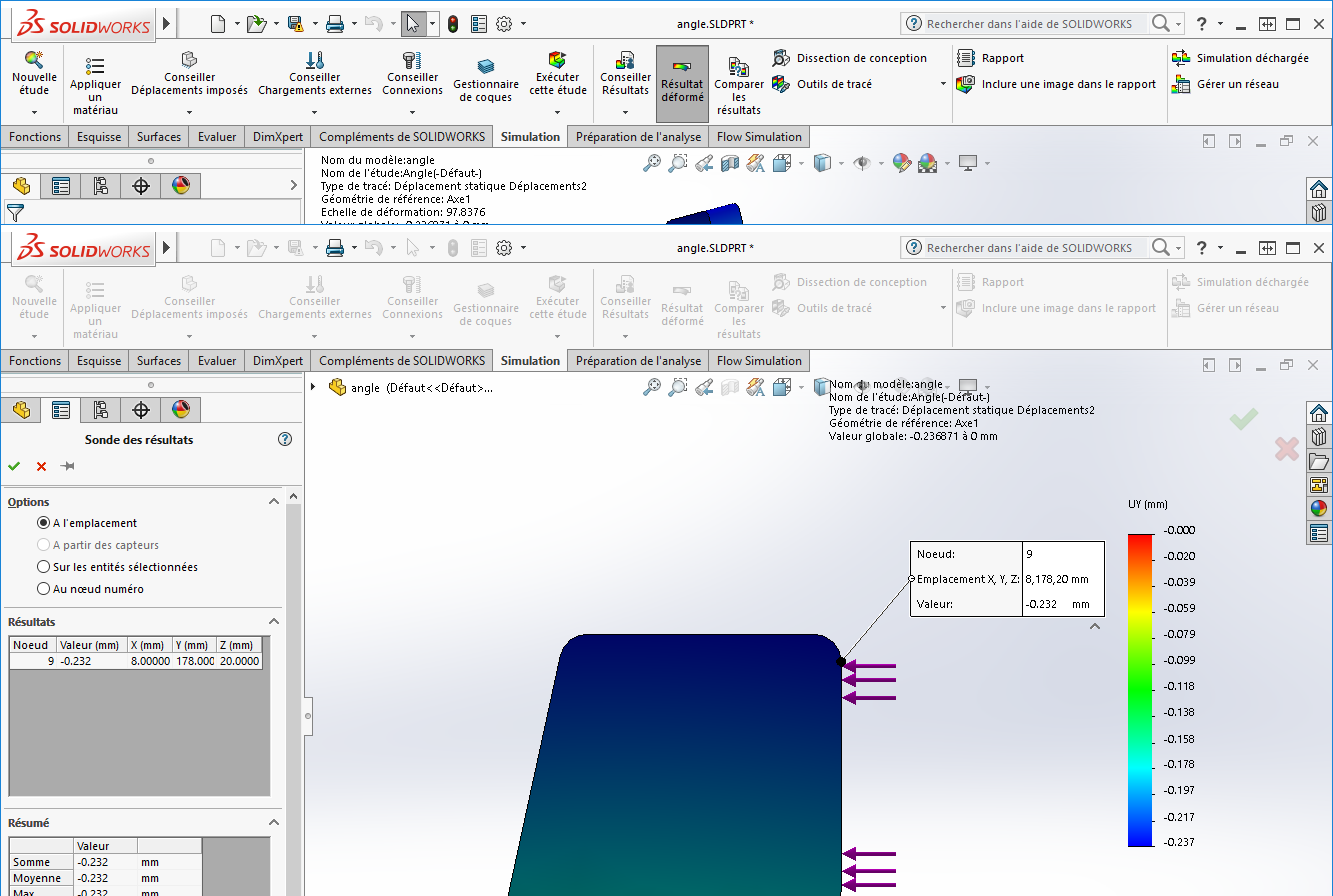Collapse the probe callout with chevron

tap(1095, 627)
